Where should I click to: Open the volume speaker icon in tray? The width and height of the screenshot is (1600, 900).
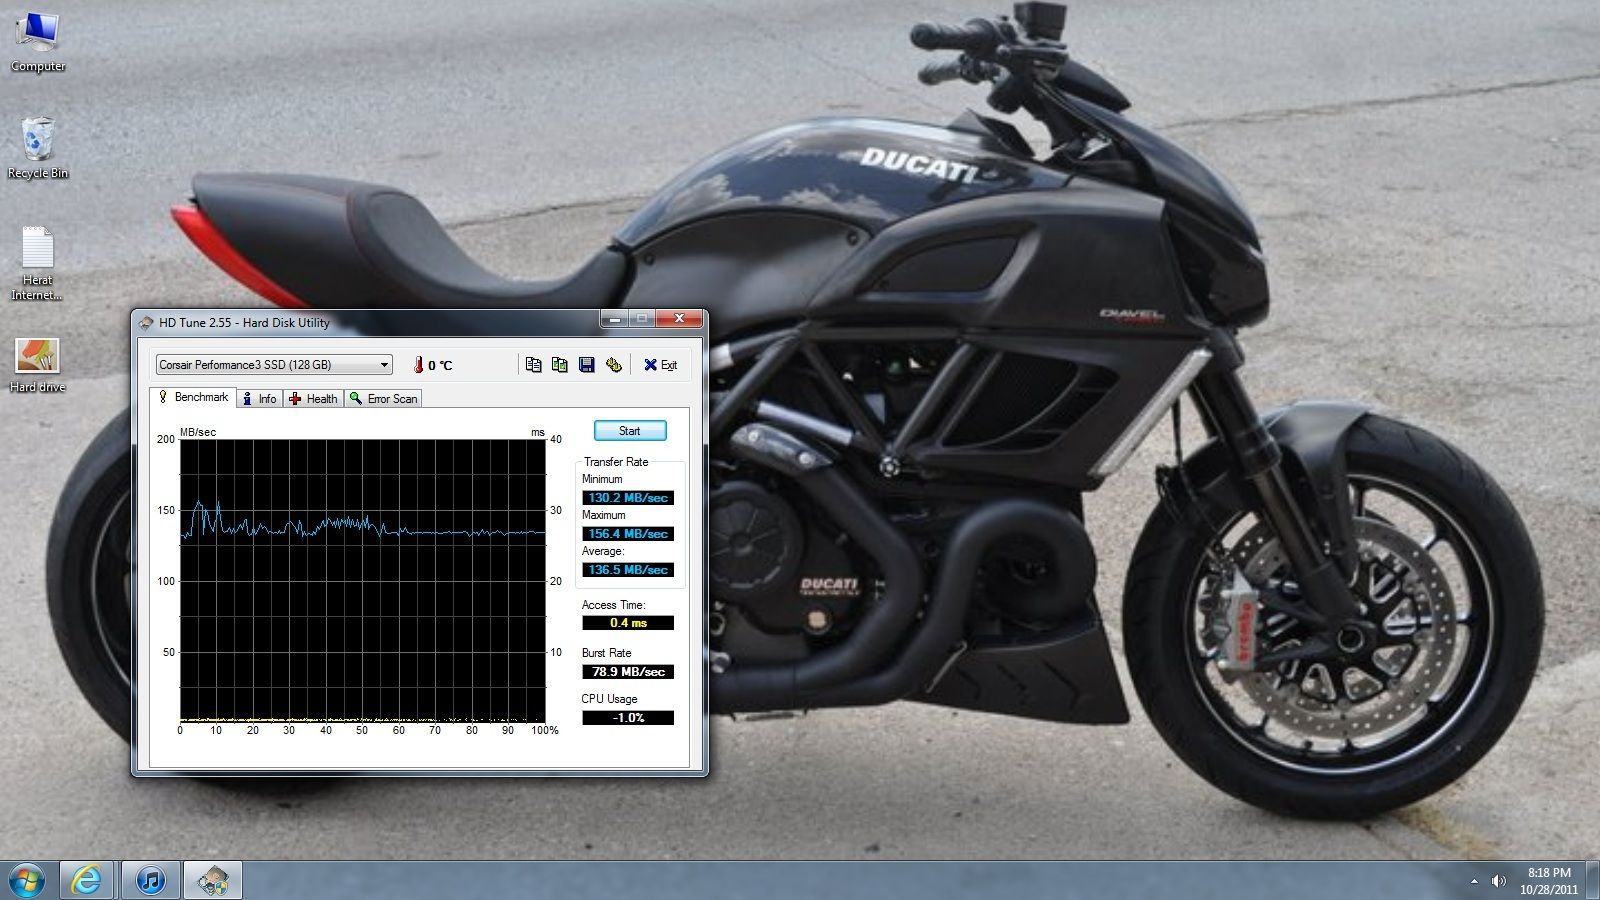pos(1498,881)
